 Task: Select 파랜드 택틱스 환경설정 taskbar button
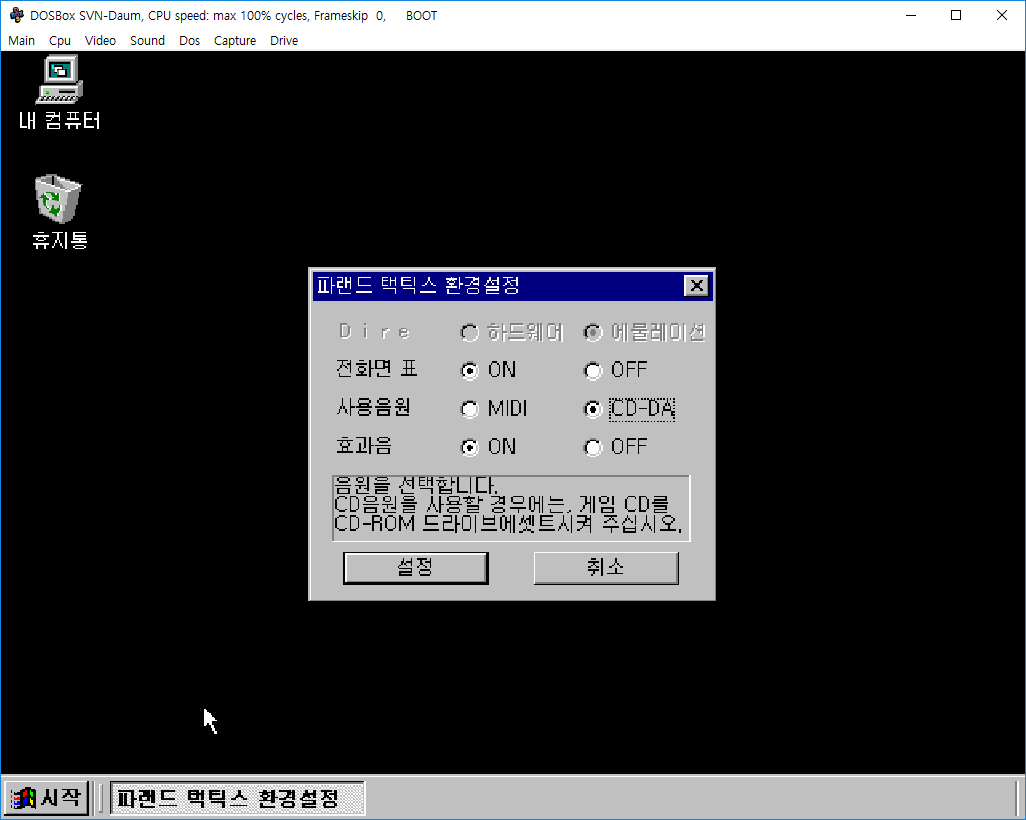point(237,798)
